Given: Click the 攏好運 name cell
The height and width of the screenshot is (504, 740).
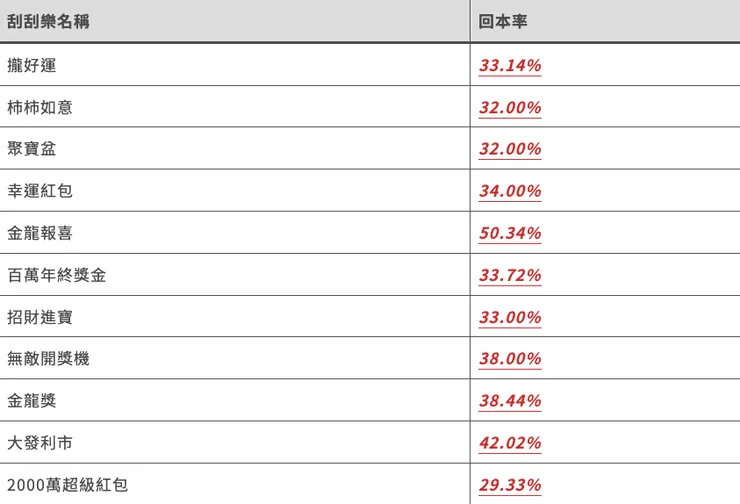Looking at the screenshot, I should pos(31,66).
